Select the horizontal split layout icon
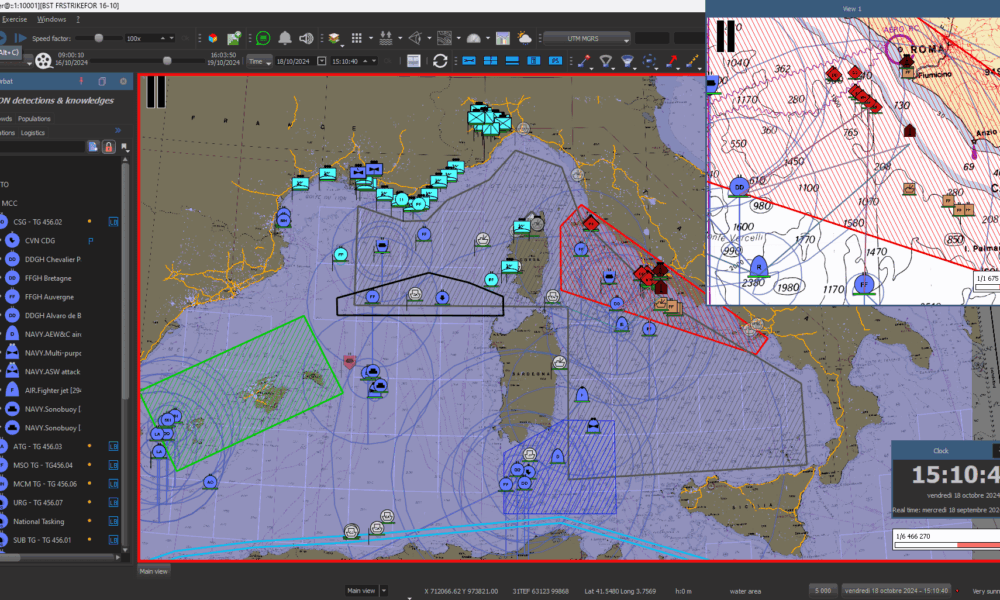Image resolution: width=1000 pixels, height=600 pixels. click(x=512, y=61)
